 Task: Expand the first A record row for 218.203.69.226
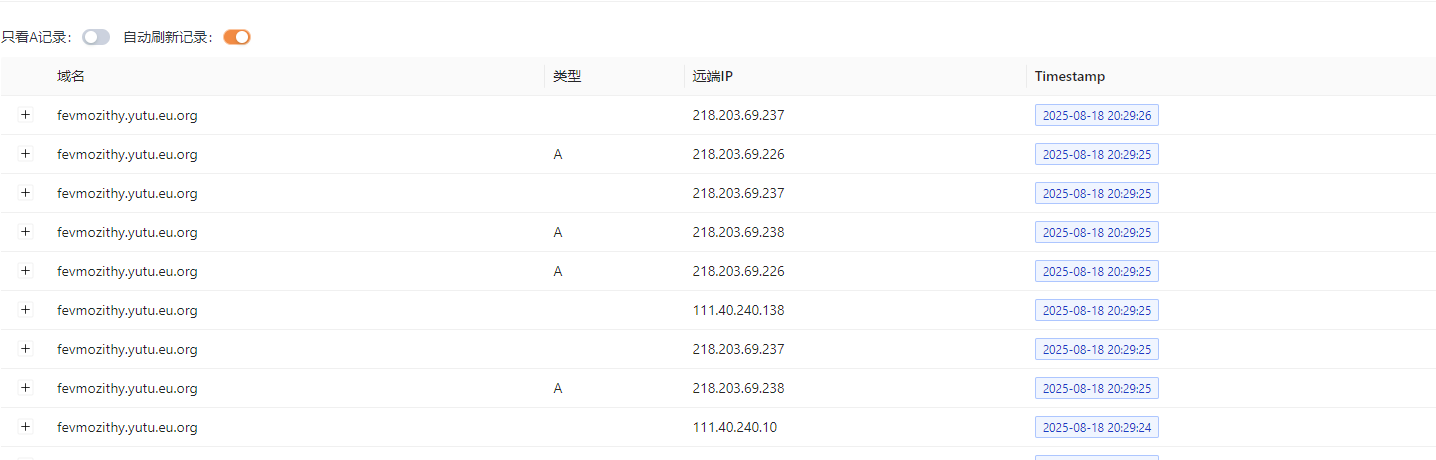[x=25, y=154]
